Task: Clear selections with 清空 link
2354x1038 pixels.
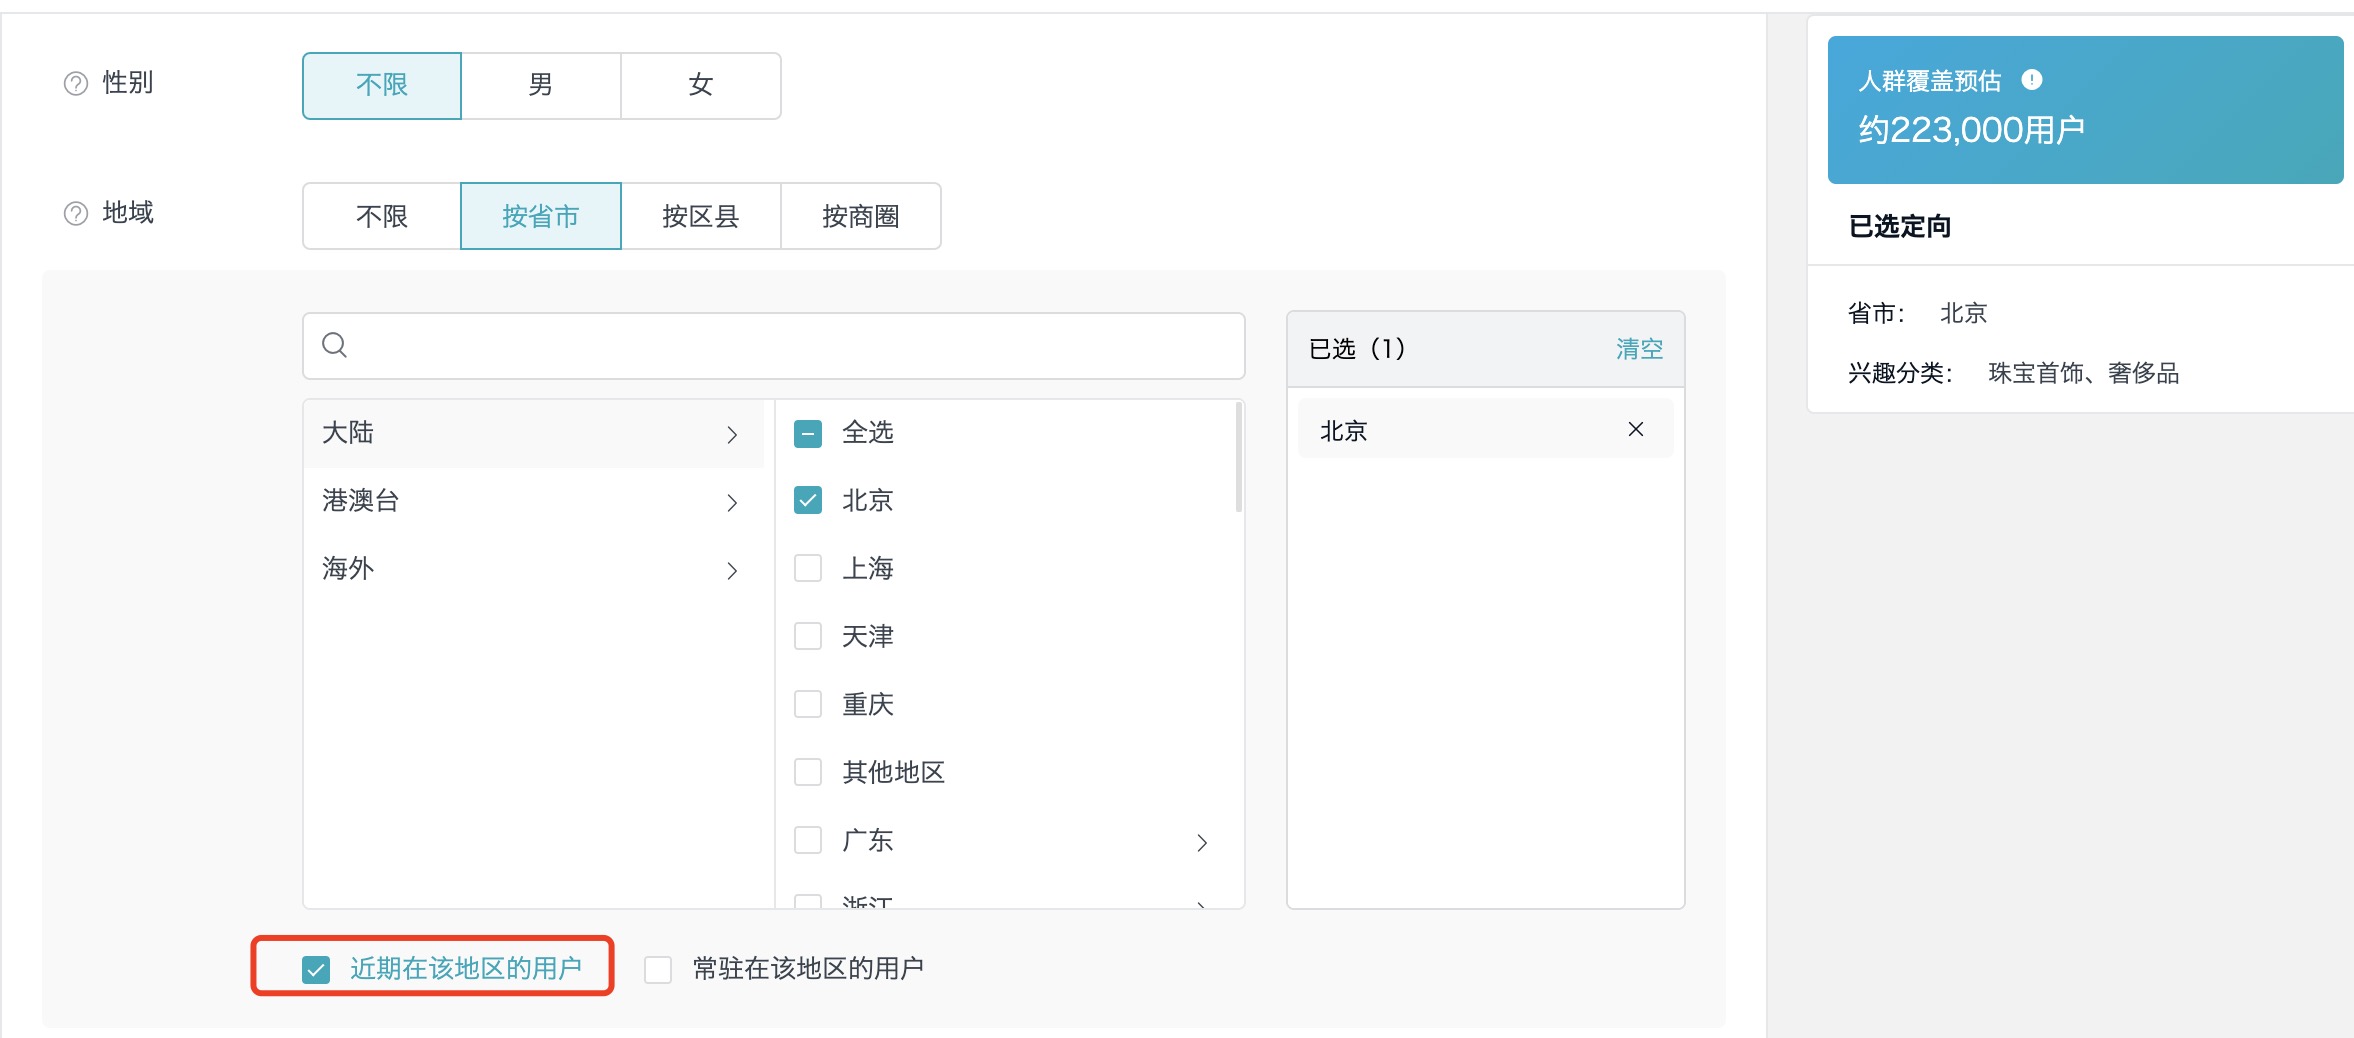Action: pyautogui.click(x=1639, y=349)
